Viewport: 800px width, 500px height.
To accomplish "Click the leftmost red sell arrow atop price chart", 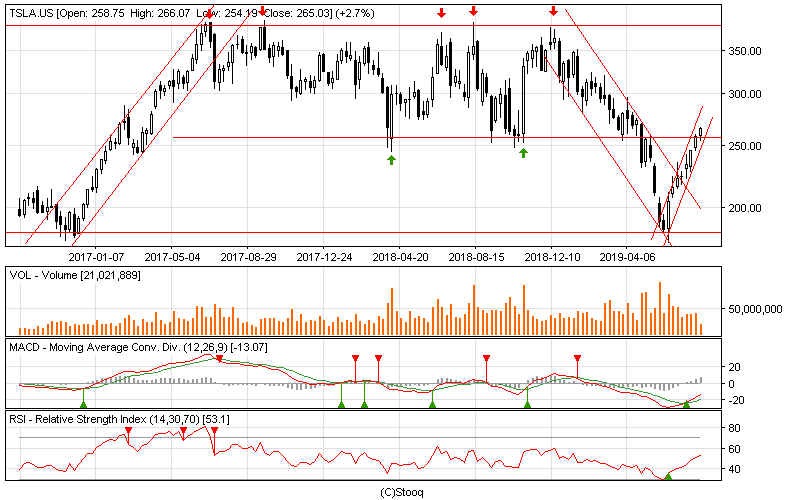I will tap(209, 14).
